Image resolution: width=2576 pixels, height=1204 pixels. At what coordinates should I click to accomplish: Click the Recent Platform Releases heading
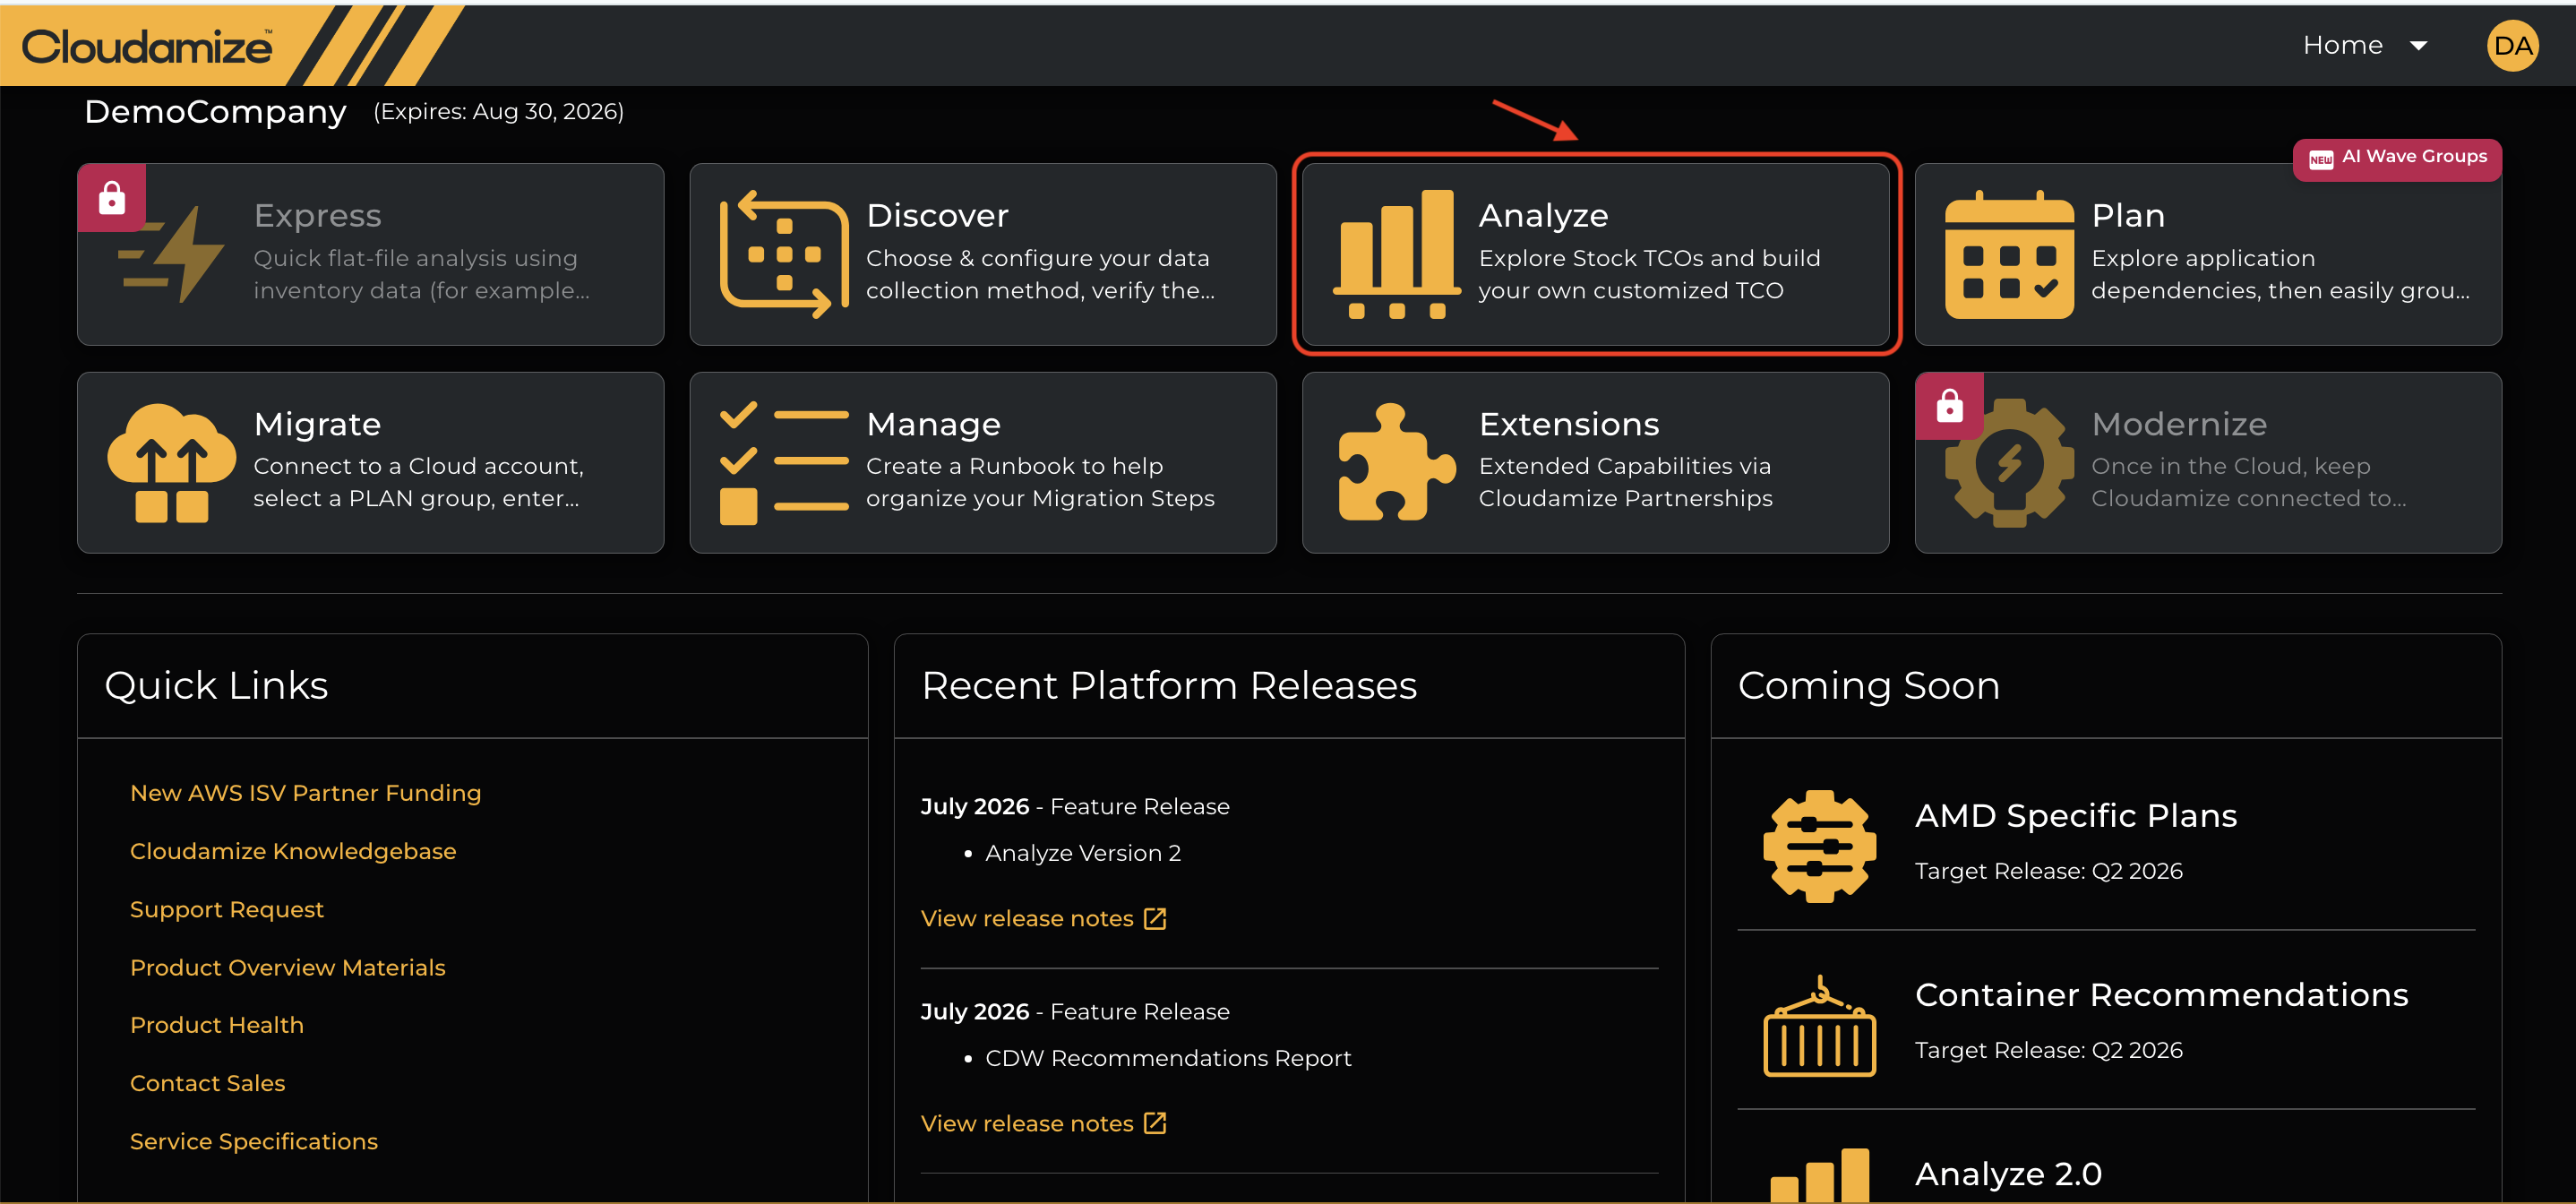[1168, 686]
